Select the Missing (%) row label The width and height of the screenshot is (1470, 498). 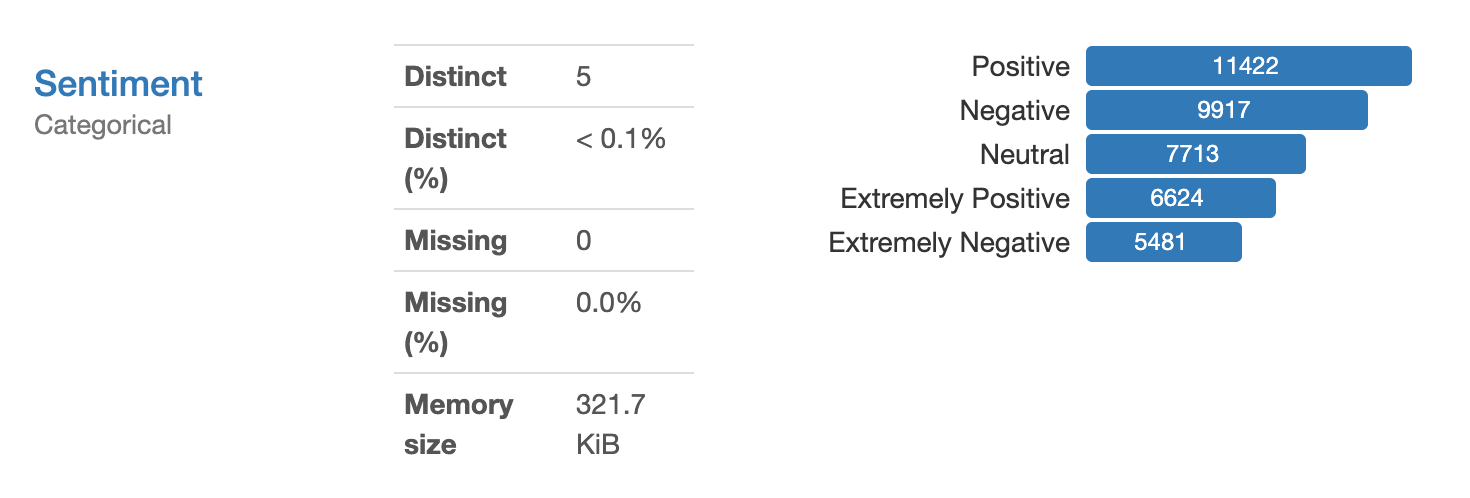455,322
